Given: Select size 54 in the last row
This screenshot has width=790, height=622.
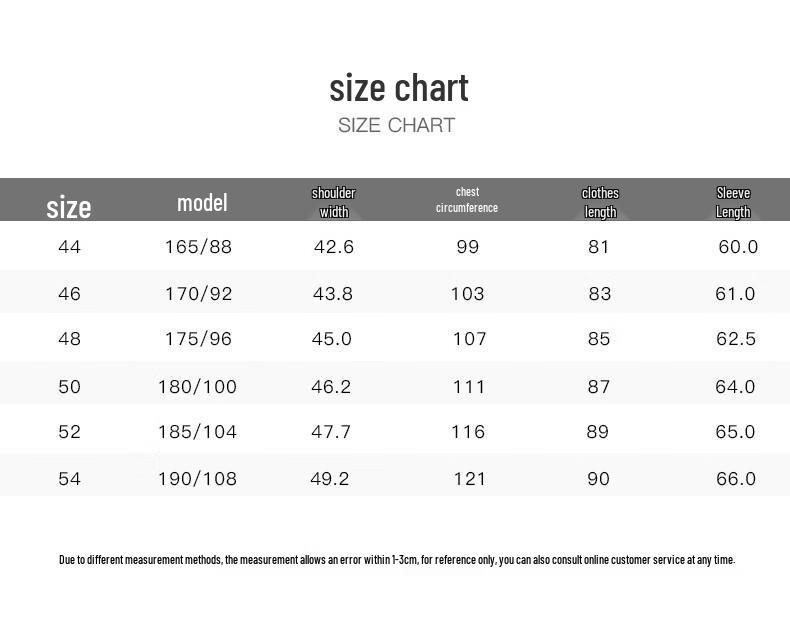Looking at the screenshot, I should point(69,479).
